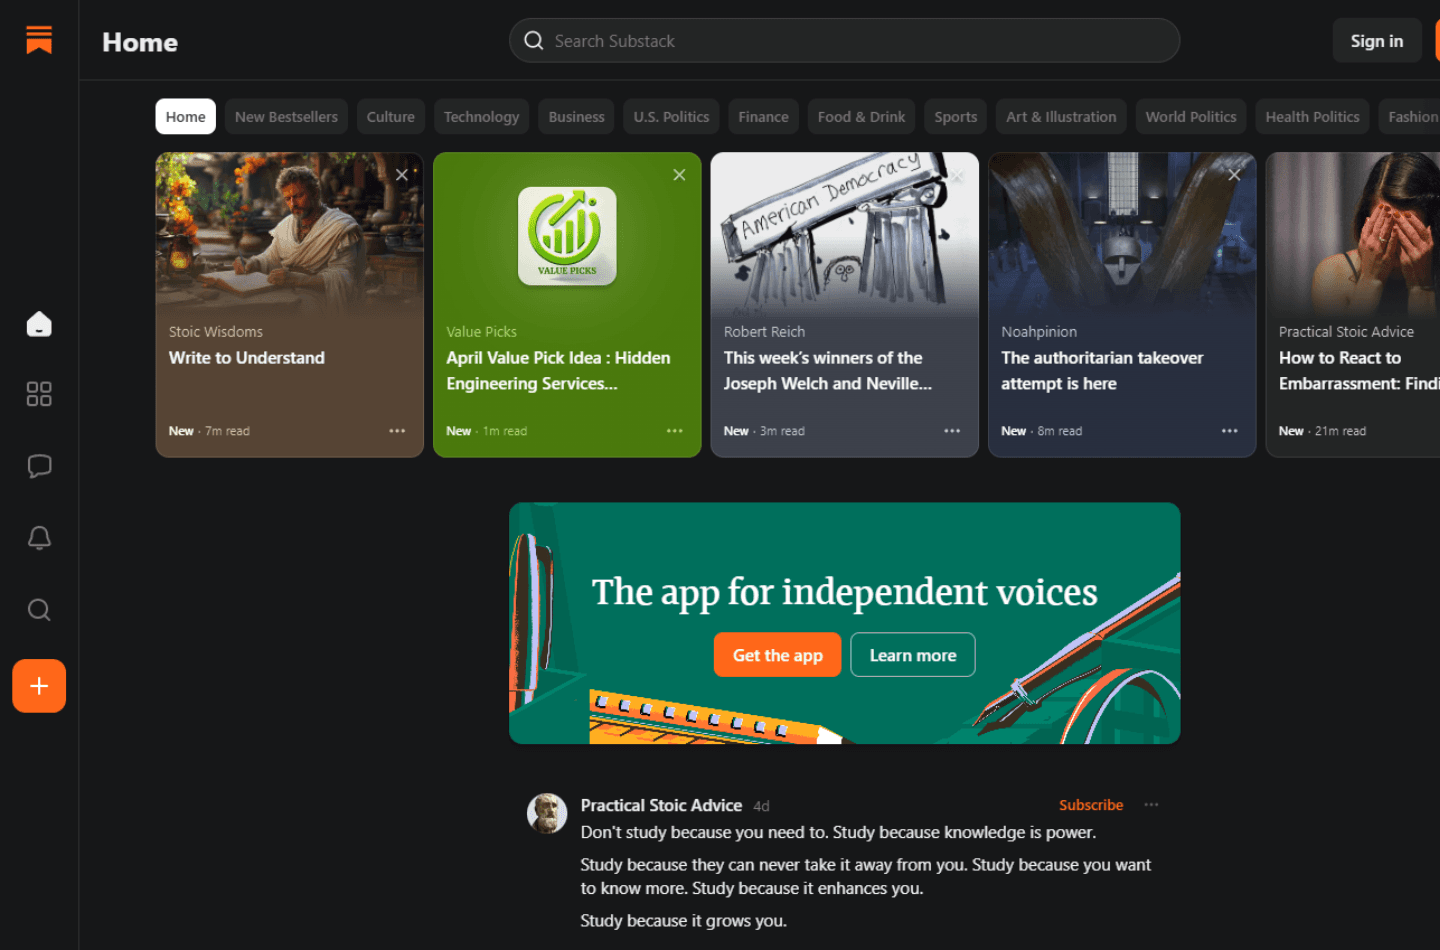Open the U.S. Politics tab

[x=672, y=117]
